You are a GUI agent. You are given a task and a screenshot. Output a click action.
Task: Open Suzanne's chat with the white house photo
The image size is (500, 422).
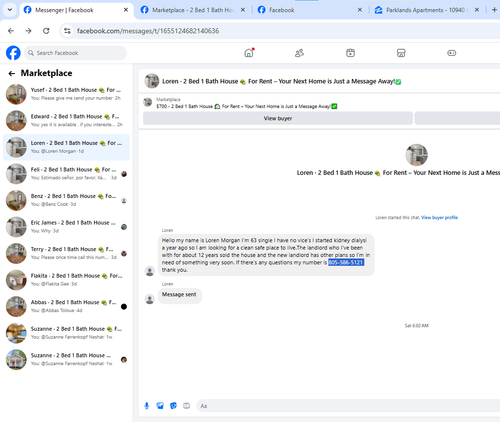click(66, 359)
